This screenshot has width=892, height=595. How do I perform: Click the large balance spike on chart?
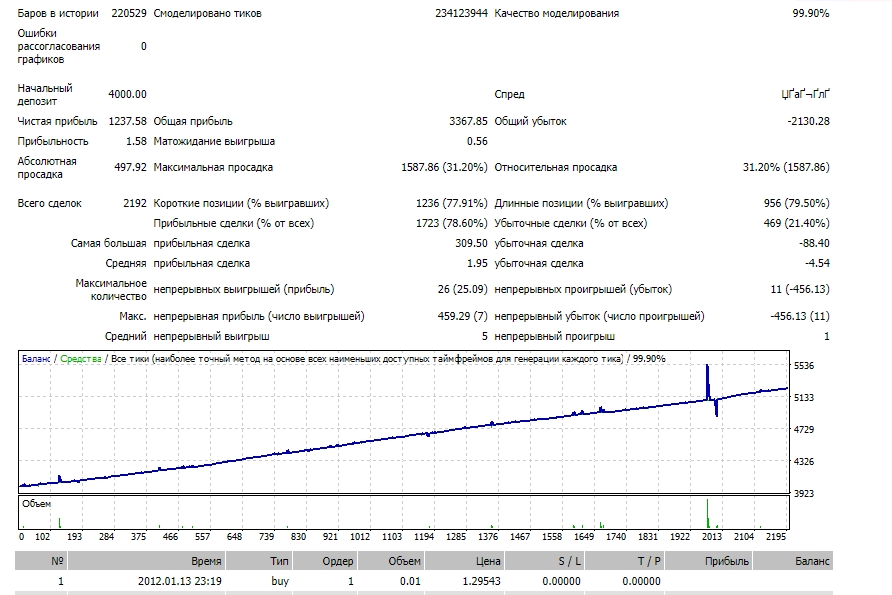pyautogui.click(x=708, y=381)
